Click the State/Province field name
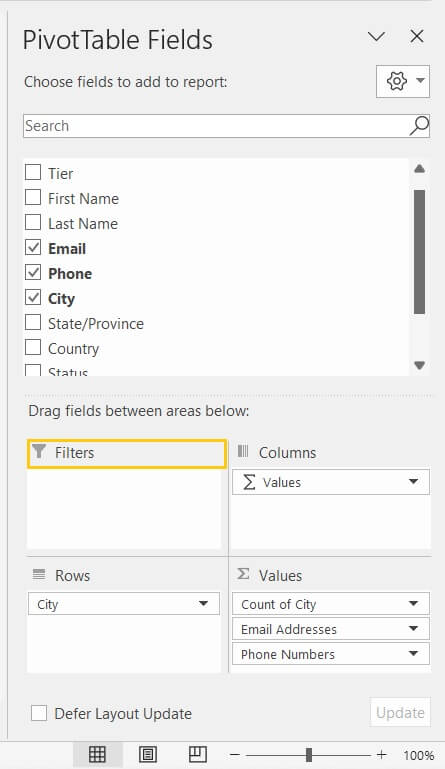Image resolution: width=445 pixels, height=769 pixels. coord(96,324)
